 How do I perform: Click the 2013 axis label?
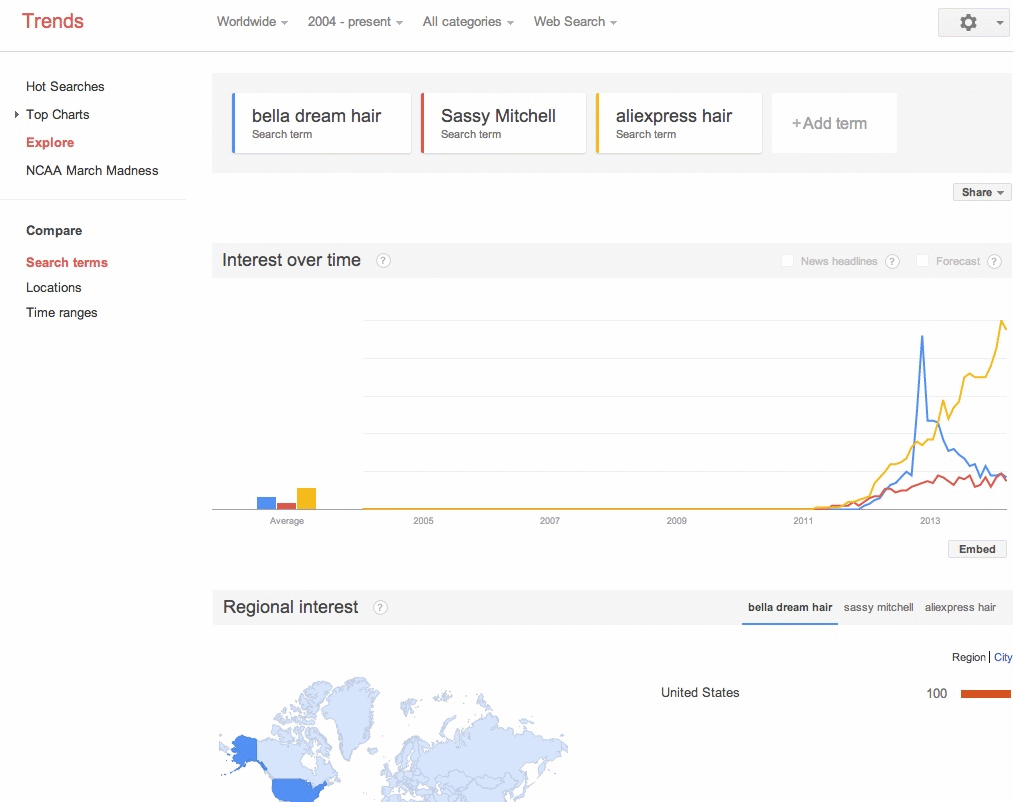pos(930,521)
